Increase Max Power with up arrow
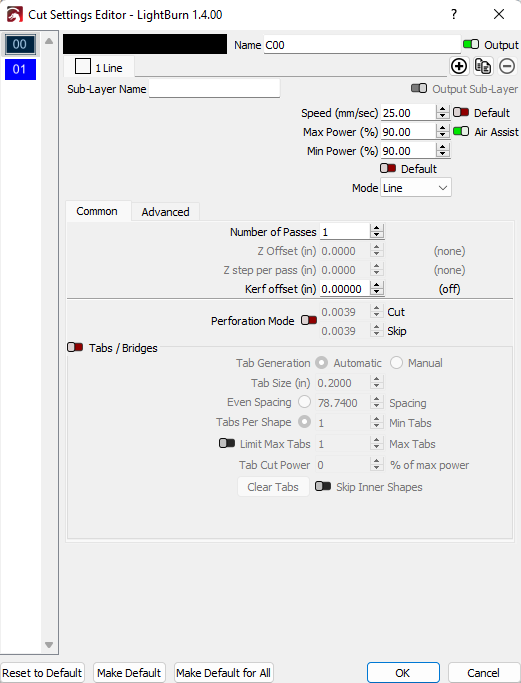 (x=443, y=128)
